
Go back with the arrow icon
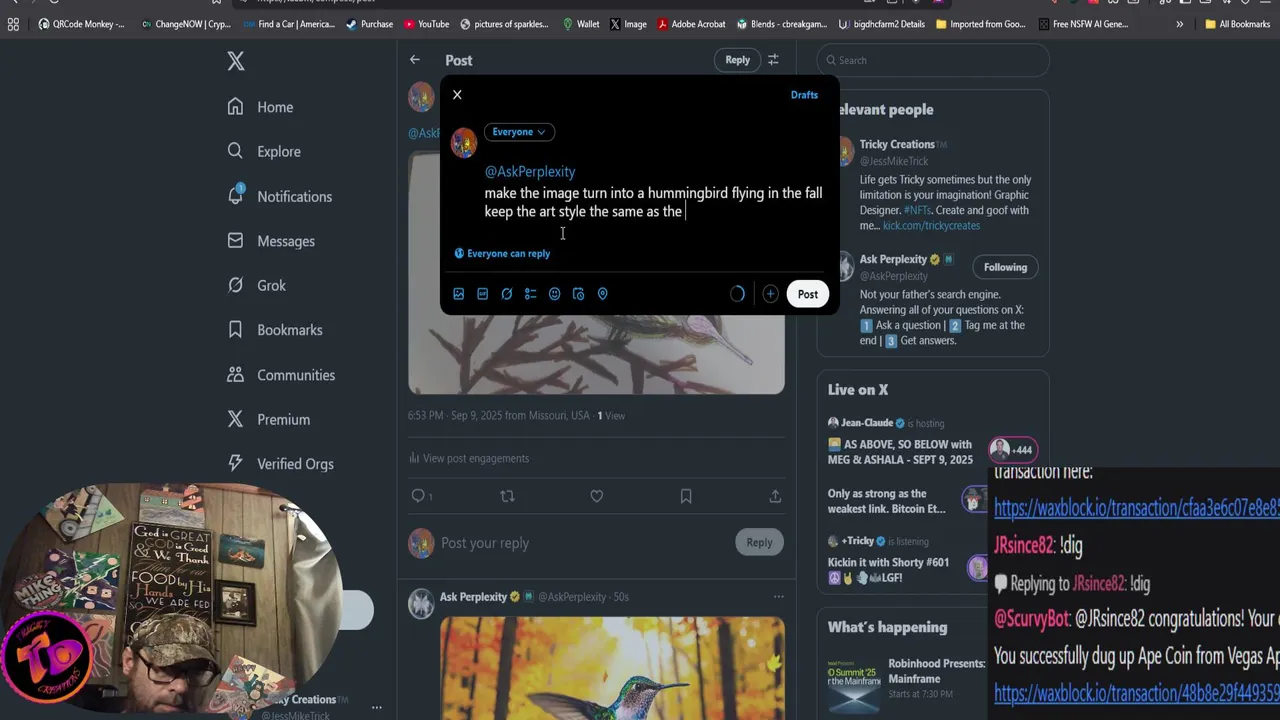[x=415, y=60]
